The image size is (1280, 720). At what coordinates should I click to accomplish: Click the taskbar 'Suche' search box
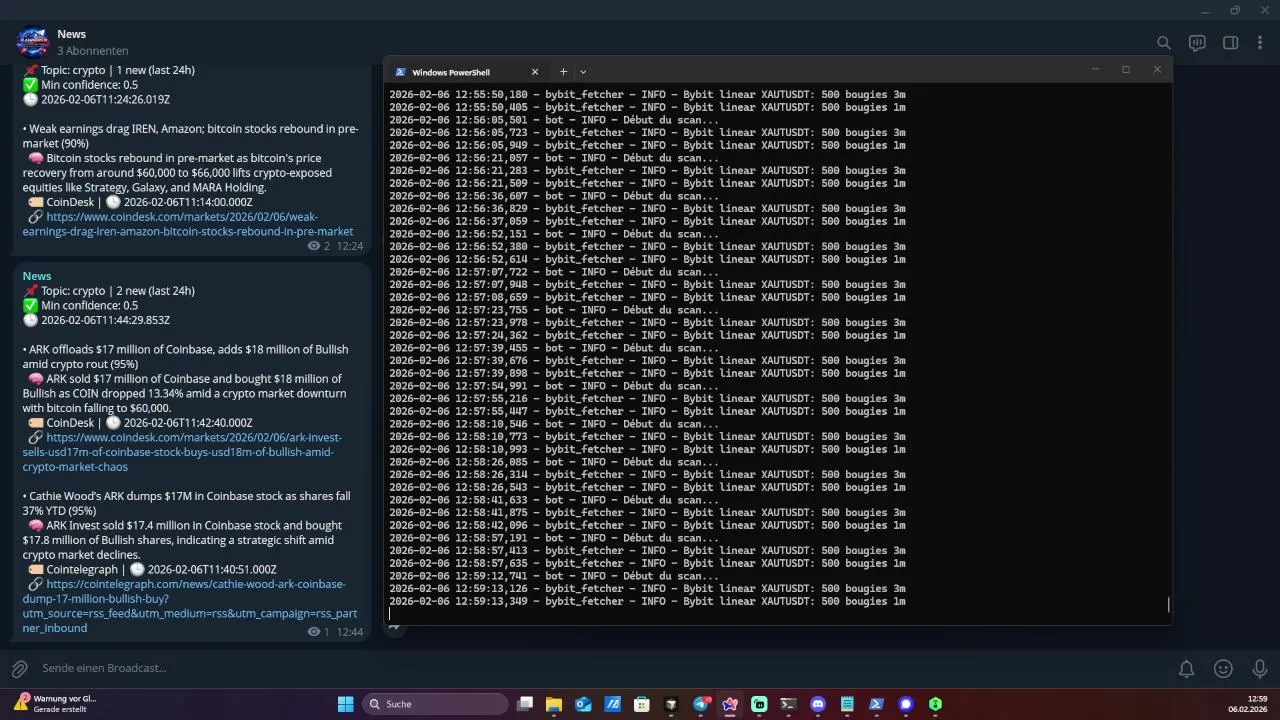[x=435, y=704]
